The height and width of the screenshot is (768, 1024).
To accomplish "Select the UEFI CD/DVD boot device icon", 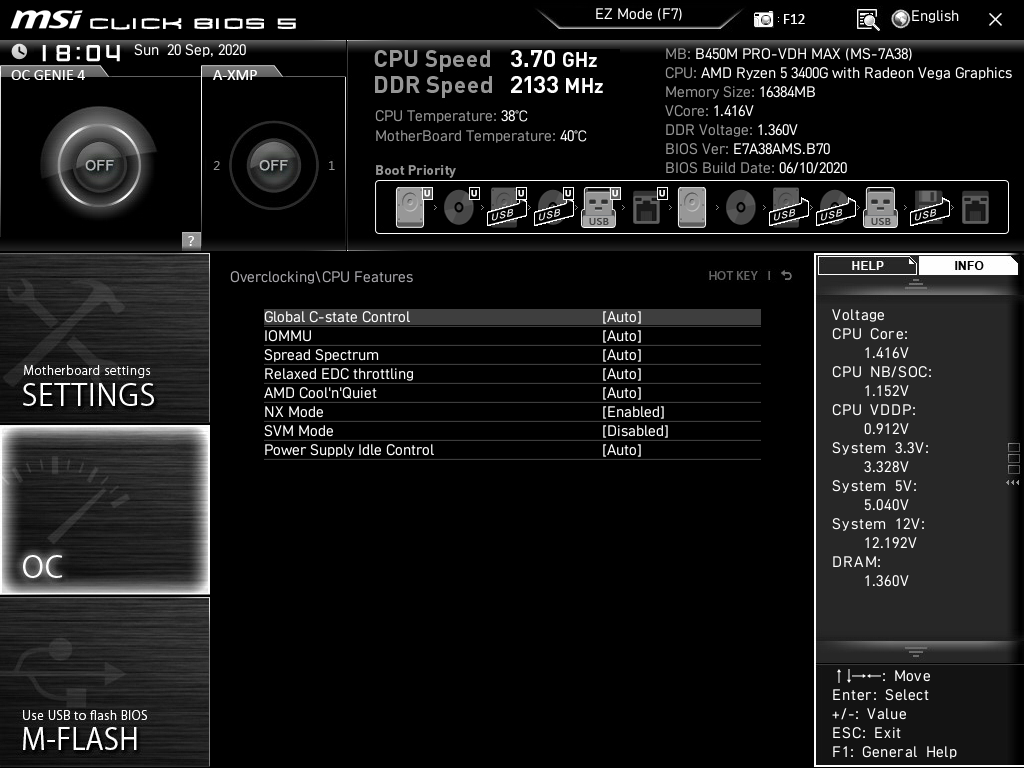I will [461, 207].
